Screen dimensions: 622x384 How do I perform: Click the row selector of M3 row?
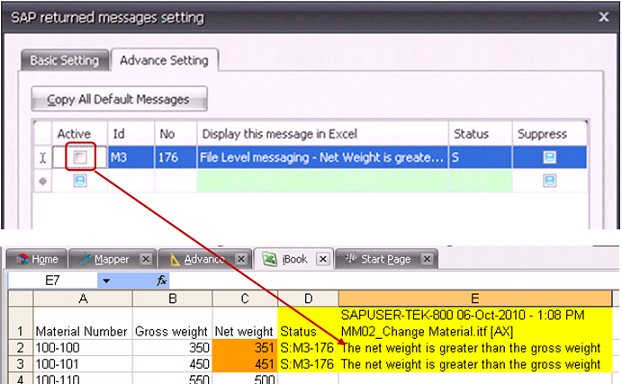[x=43, y=157]
